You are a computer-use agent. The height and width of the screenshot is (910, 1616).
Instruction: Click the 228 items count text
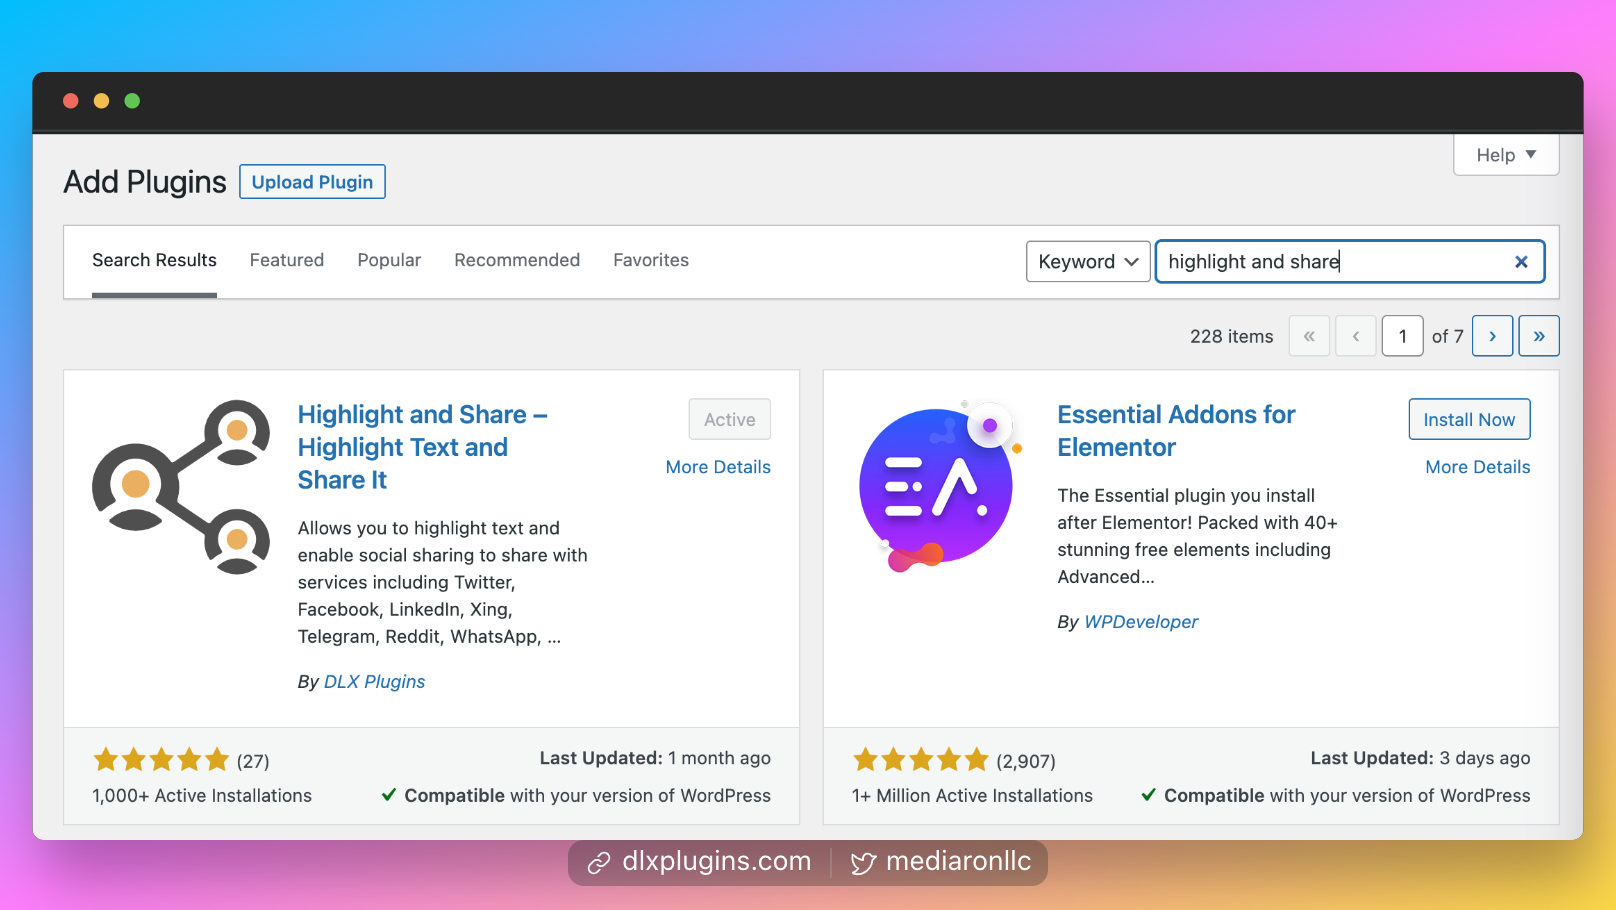coord(1232,337)
